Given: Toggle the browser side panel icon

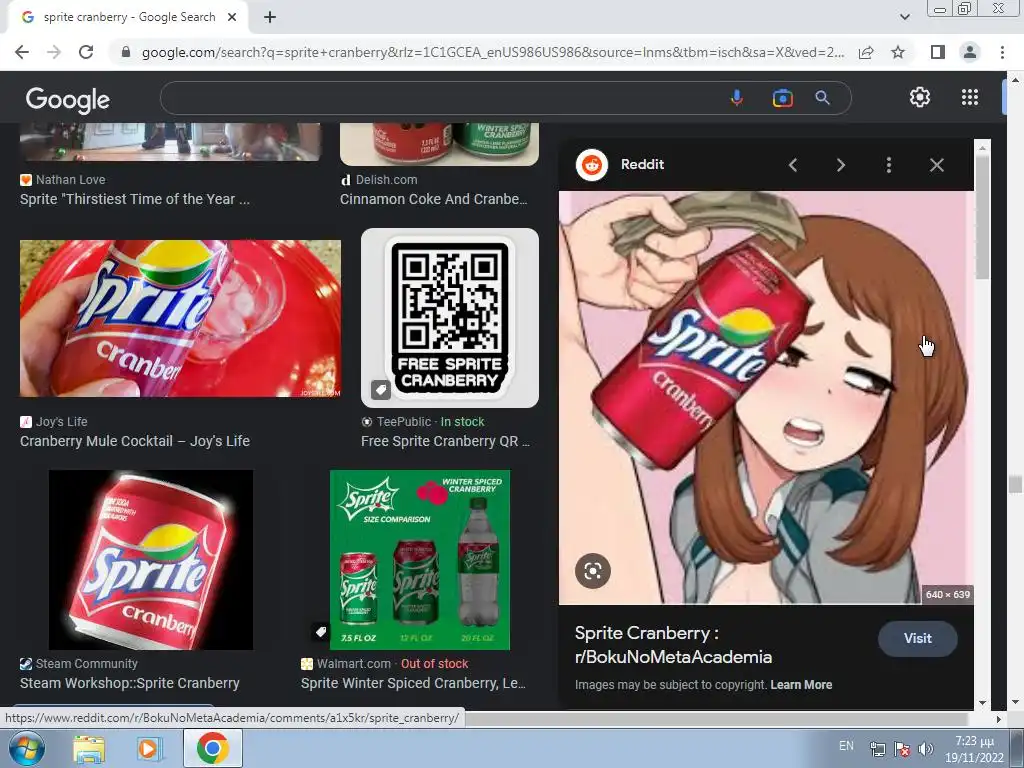Looking at the screenshot, I should (x=938, y=52).
